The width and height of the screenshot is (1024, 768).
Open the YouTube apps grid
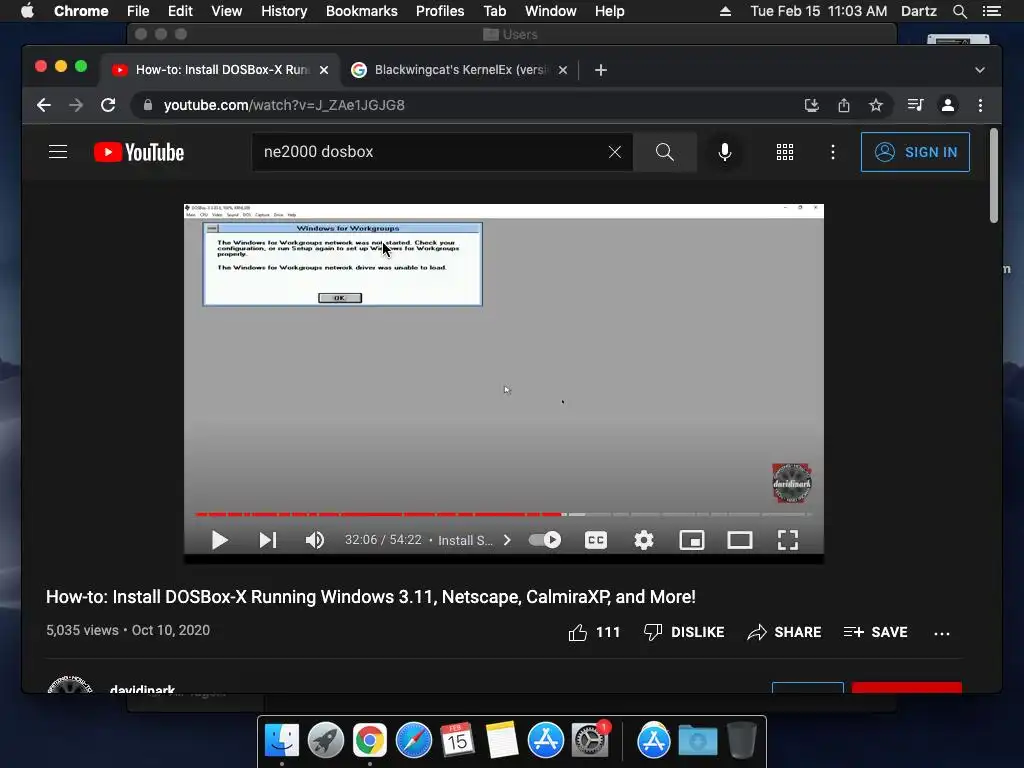coord(784,152)
